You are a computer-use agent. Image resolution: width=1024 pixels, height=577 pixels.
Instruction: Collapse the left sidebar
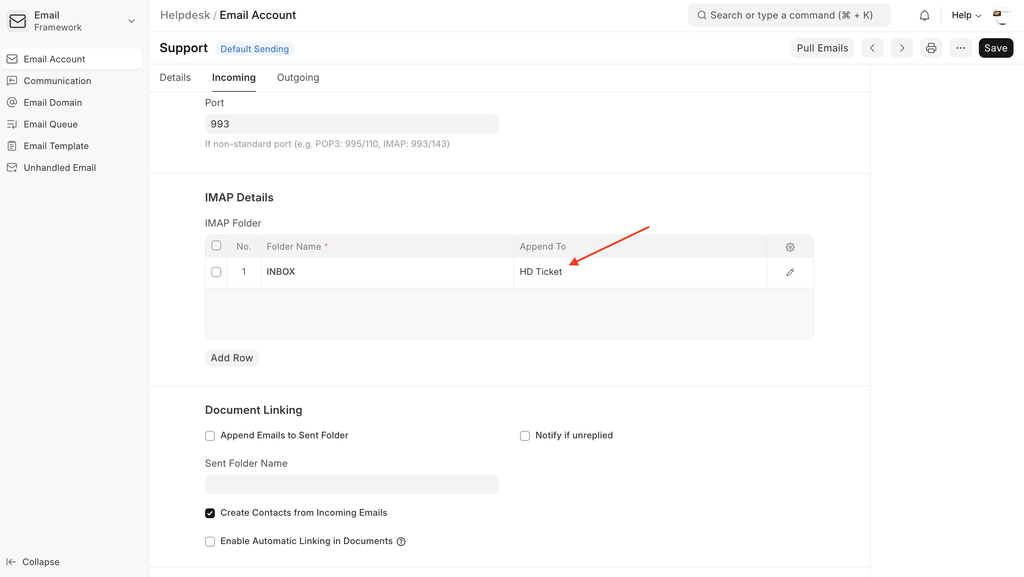click(34, 562)
